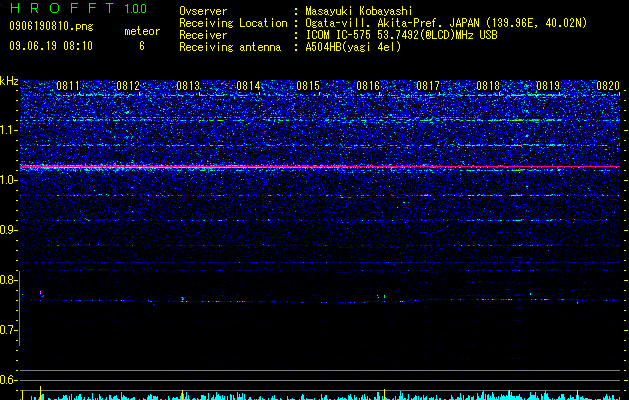Select the 0815 time label
The width and height of the screenshot is (629, 400).
(308, 86)
